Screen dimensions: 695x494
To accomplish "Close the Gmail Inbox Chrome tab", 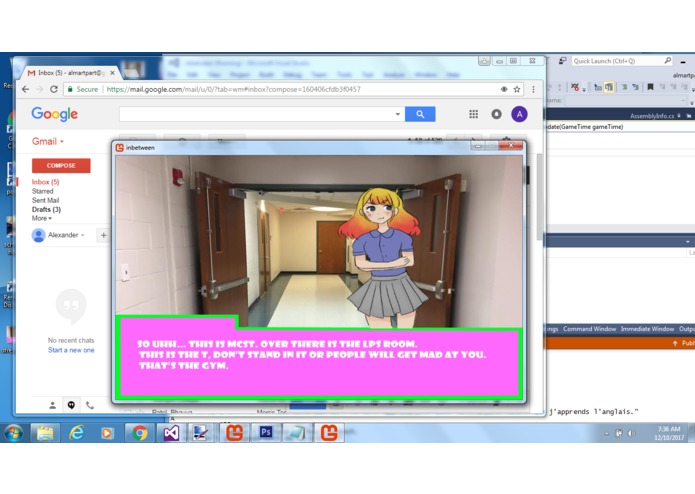I will (x=112, y=73).
